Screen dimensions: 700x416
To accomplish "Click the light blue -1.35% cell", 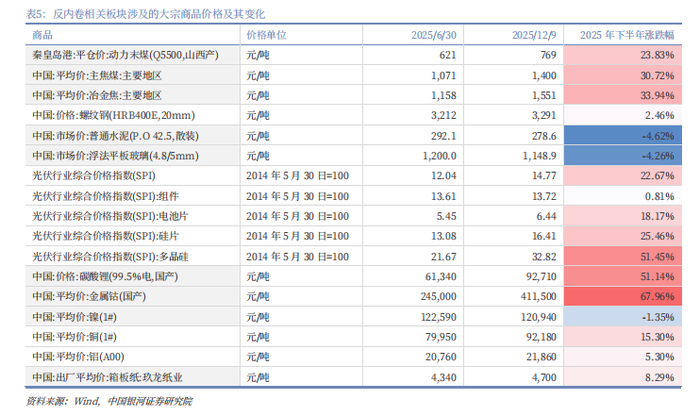I will click(623, 317).
